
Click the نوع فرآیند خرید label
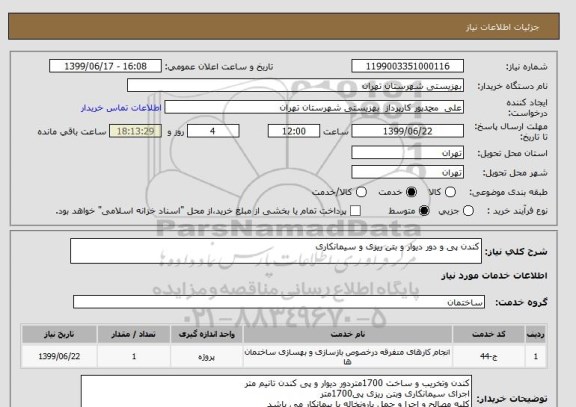(517, 211)
